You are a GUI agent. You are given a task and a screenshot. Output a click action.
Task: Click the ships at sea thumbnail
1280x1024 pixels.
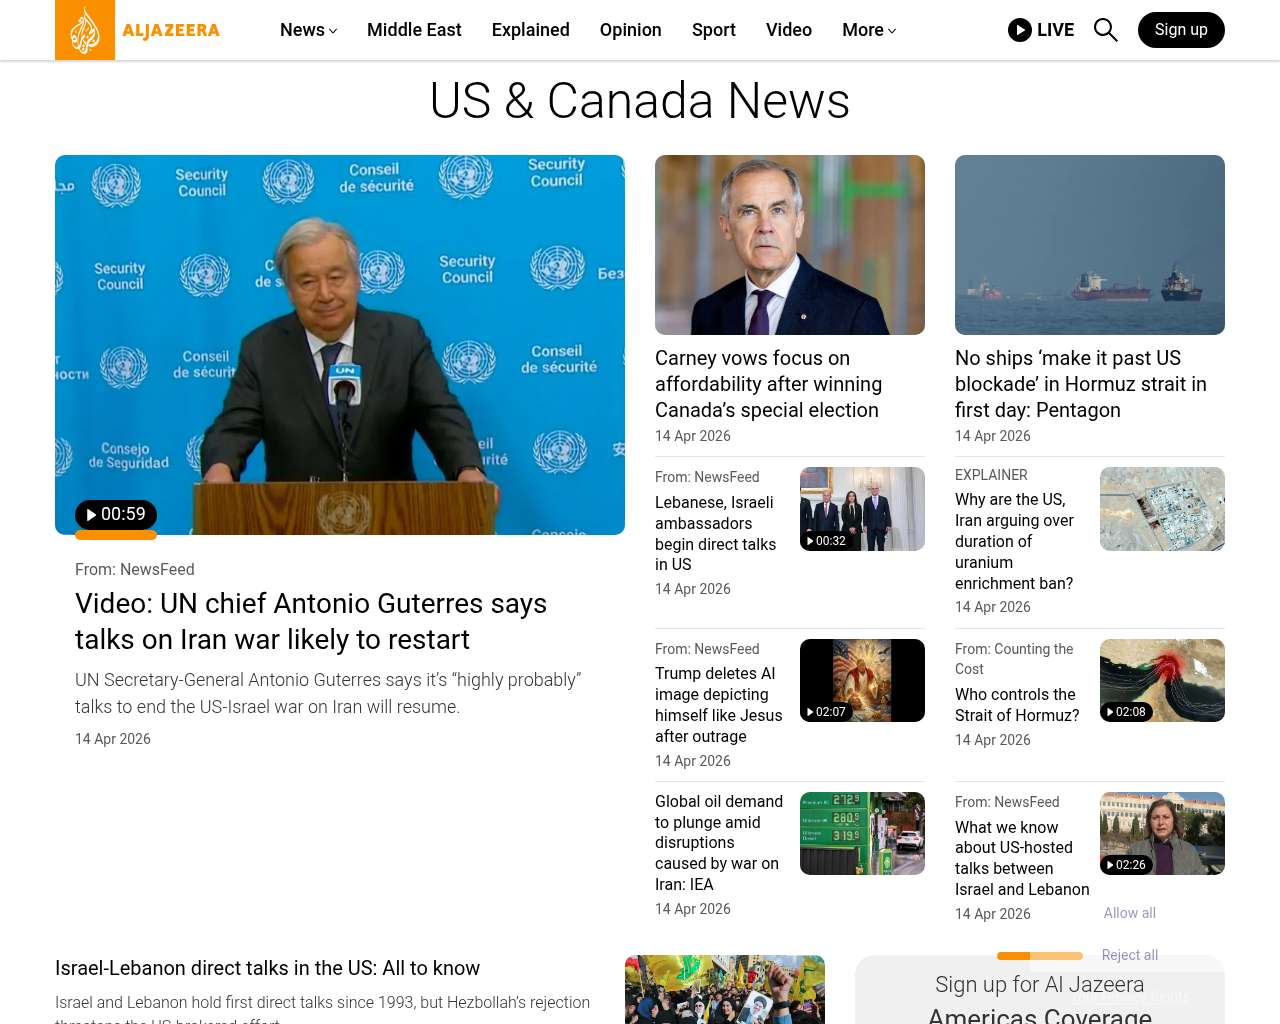[x=1090, y=245]
